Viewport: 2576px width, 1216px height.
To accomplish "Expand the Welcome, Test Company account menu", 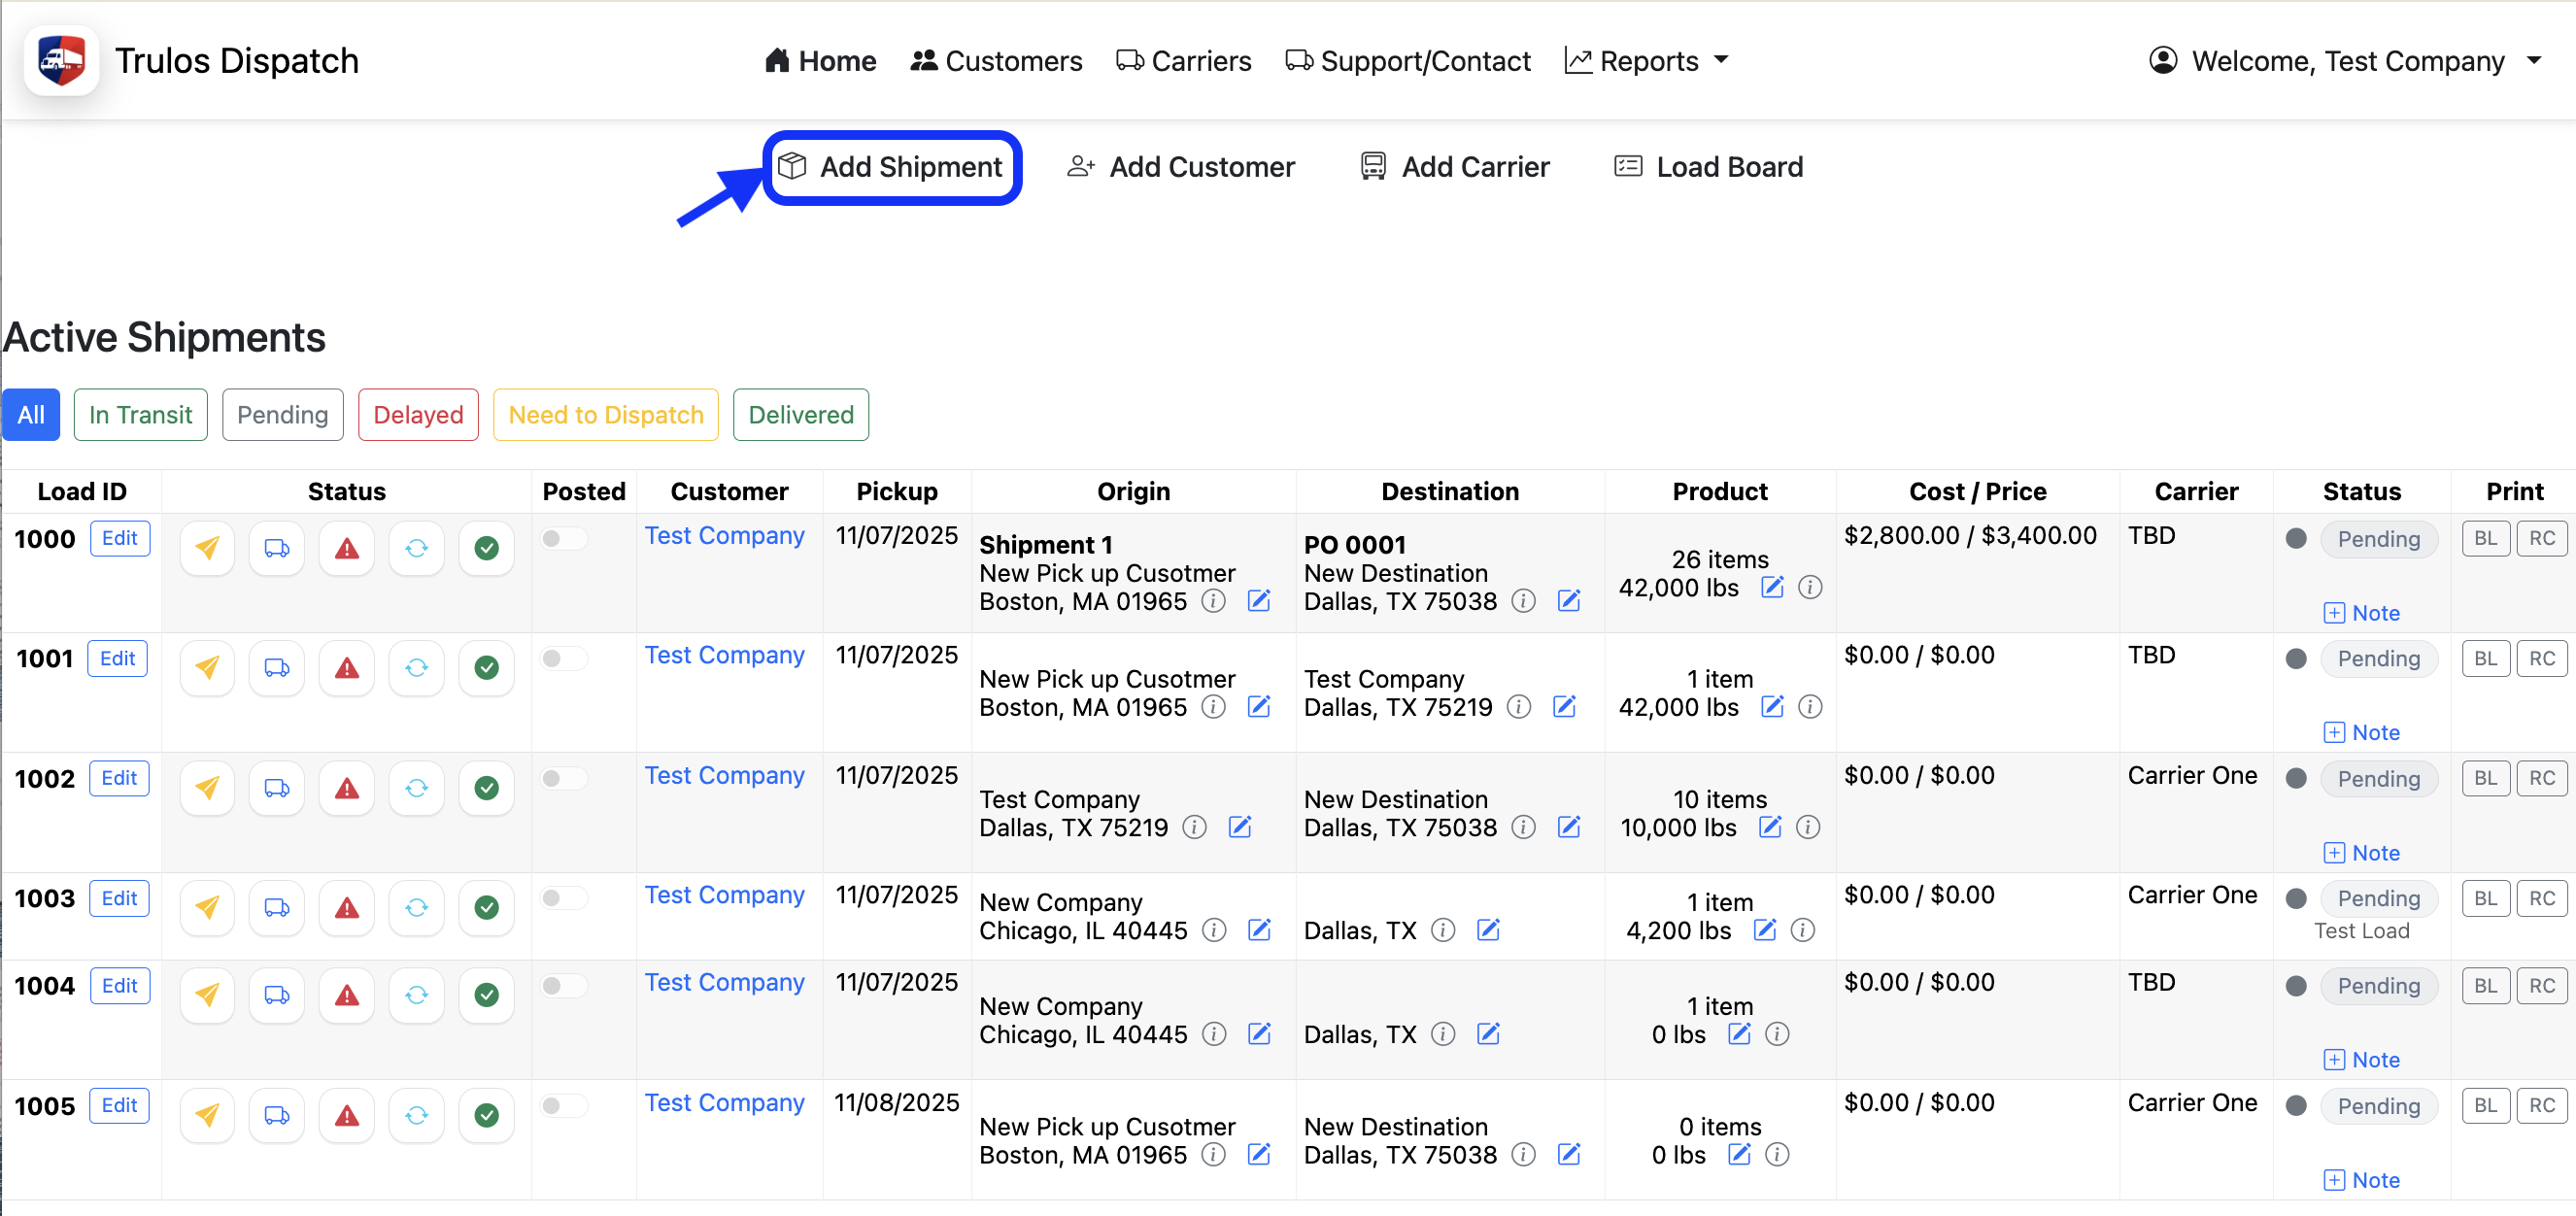I will click(x=2350, y=60).
